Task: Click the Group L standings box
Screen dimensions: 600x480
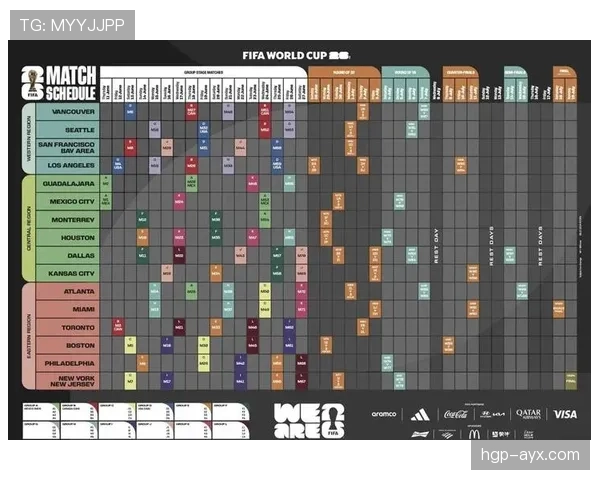Action: (x=231, y=431)
